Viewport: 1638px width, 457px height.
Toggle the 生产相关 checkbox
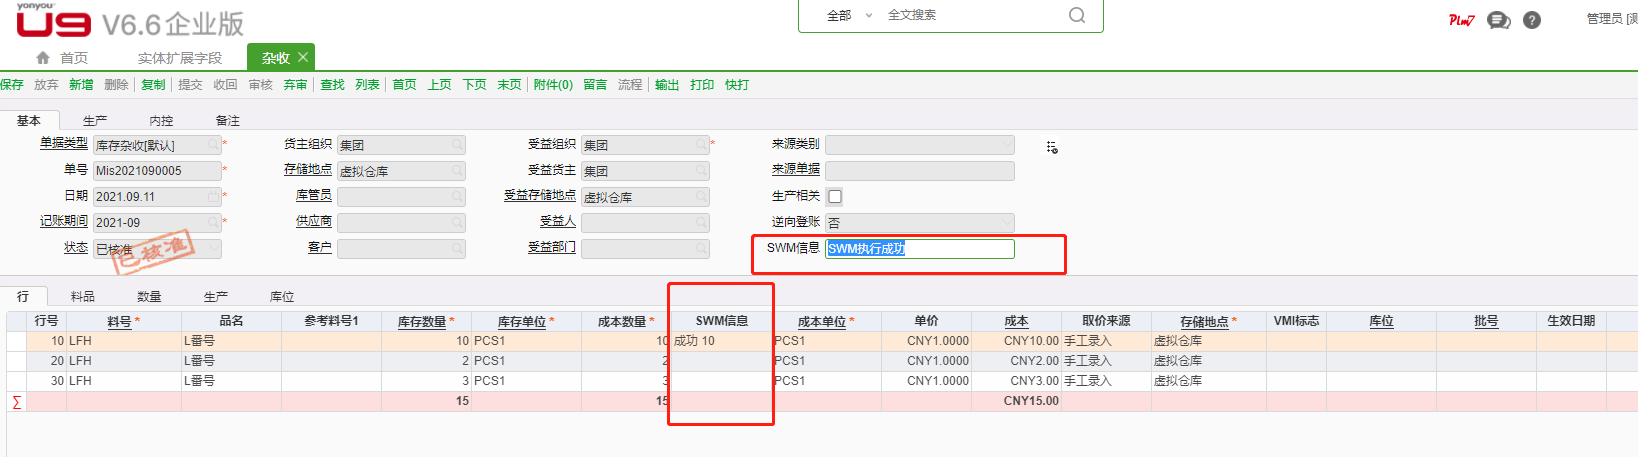pyautogui.click(x=835, y=197)
